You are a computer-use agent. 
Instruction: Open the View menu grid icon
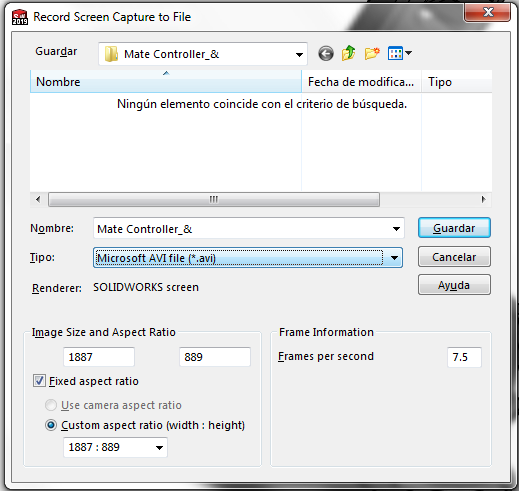coord(399,53)
